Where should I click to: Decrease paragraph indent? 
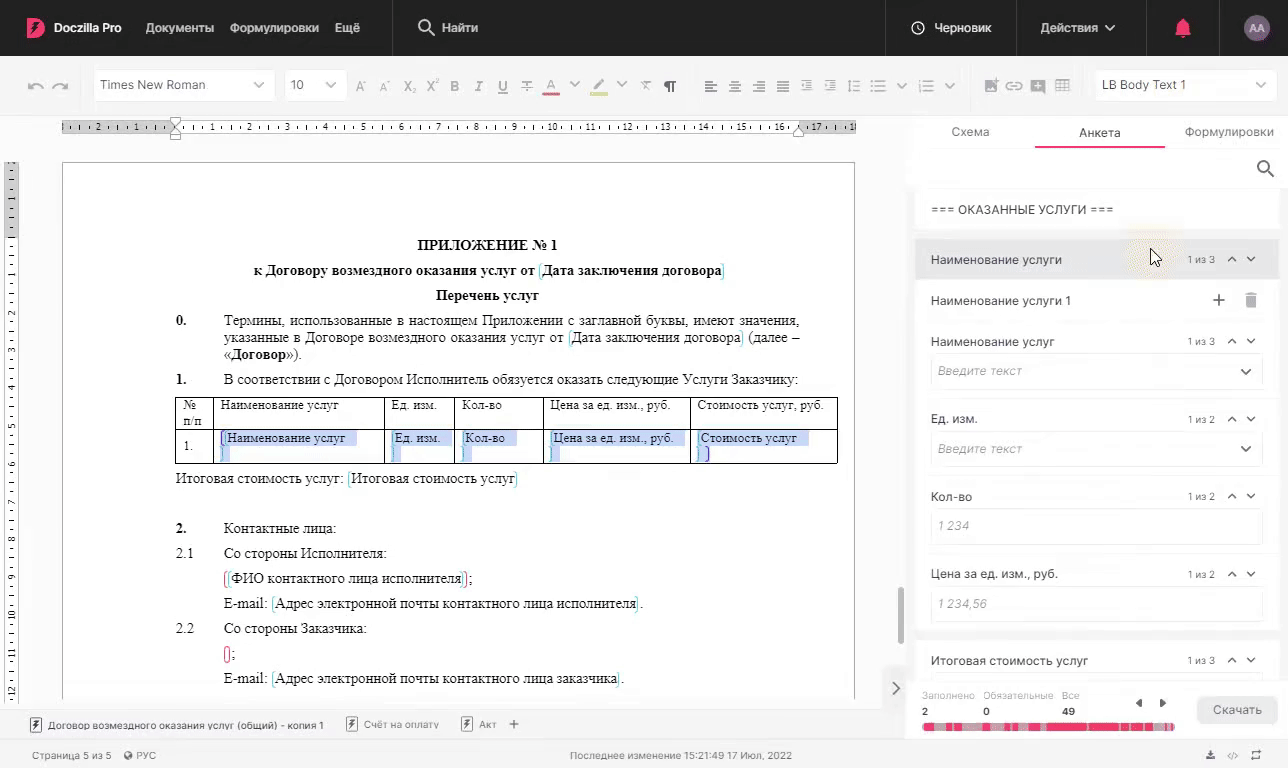click(x=806, y=86)
